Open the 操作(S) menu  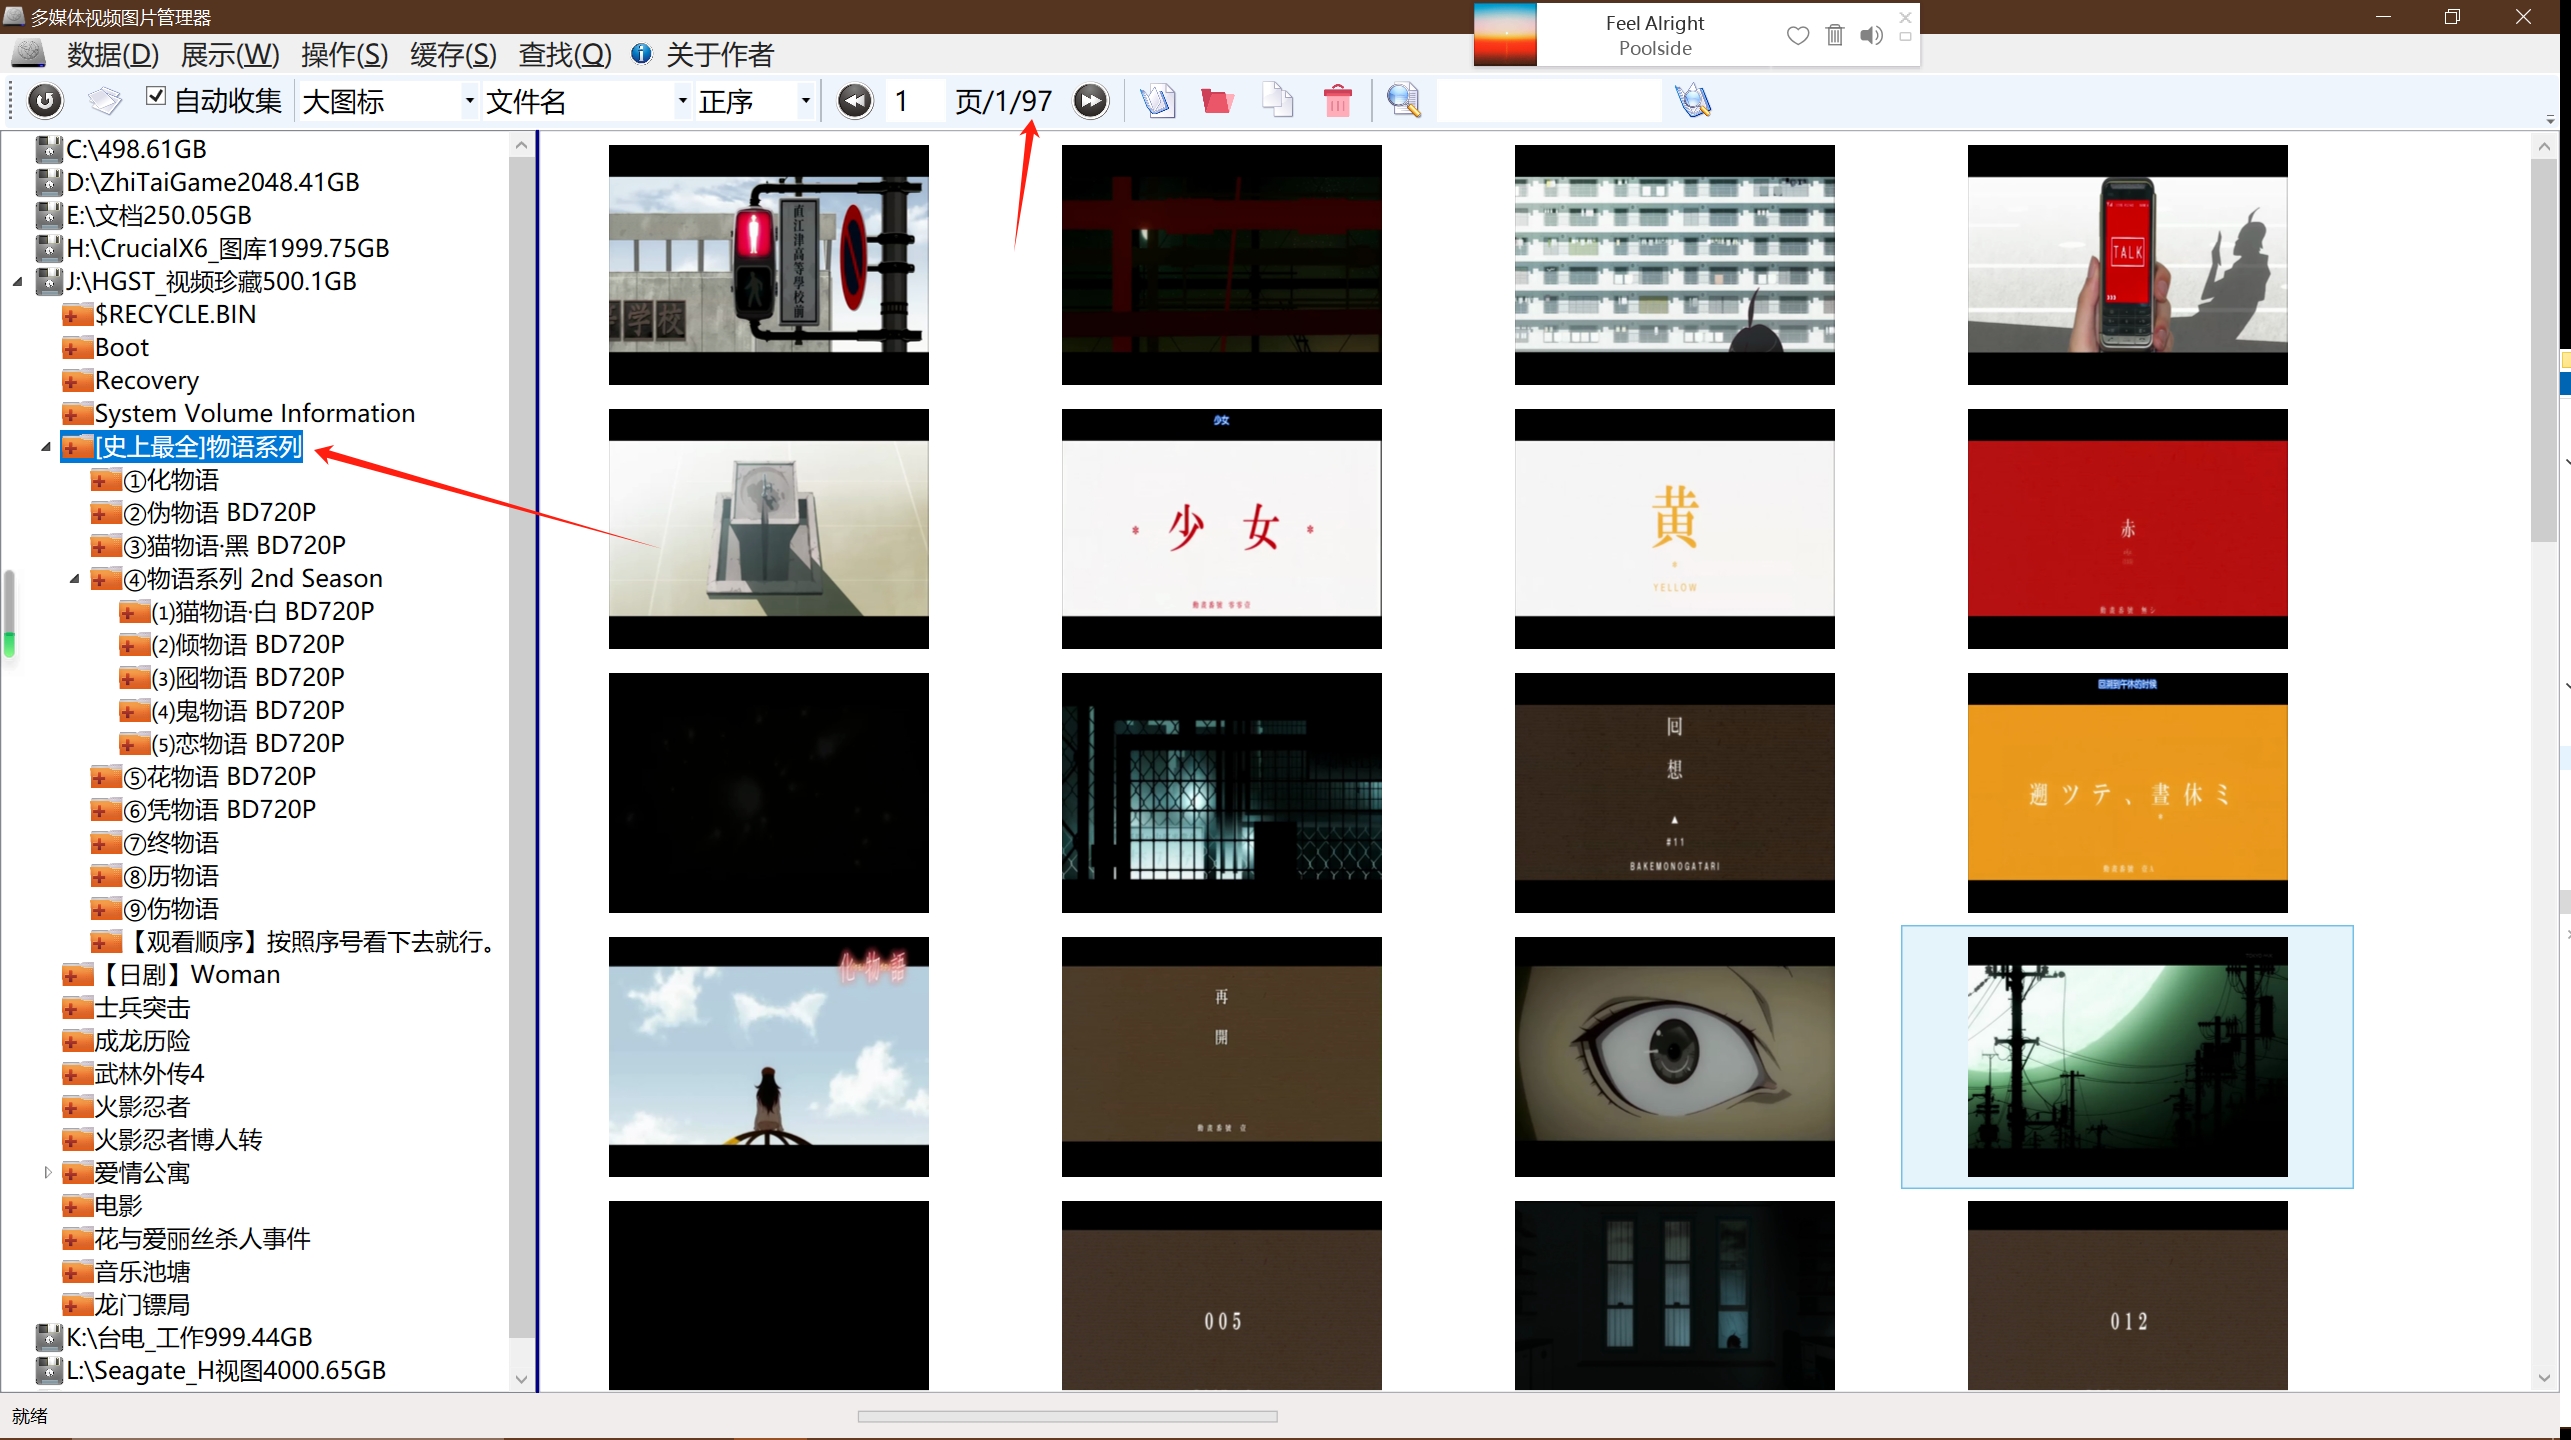click(x=345, y=54)
